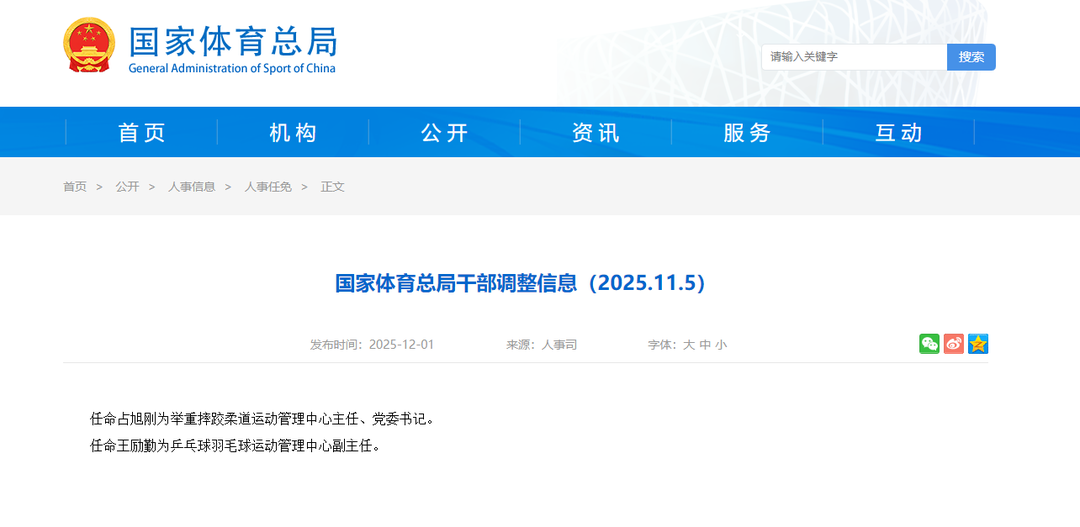Image resolution: width=1080 pixels, height=527 pixels.
Task: Click the QZone star share icon
Action: click(978, 344)
